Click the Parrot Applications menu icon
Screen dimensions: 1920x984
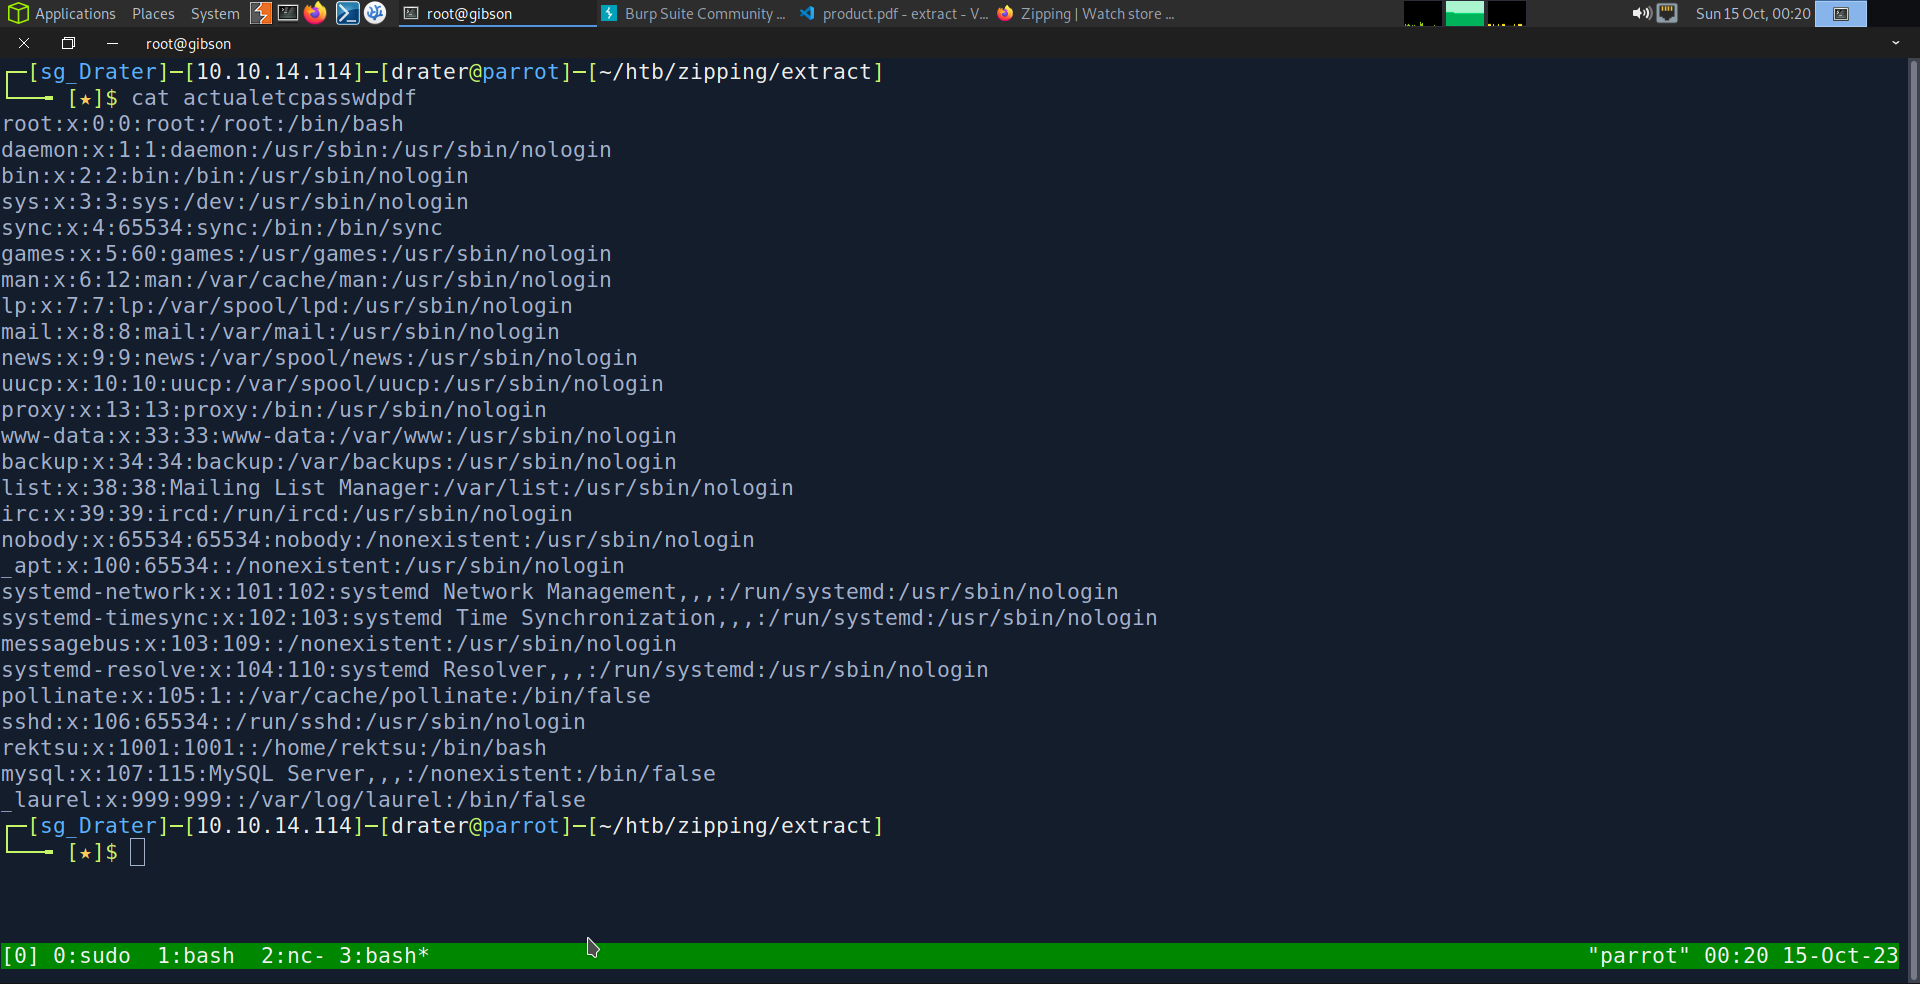click(x=18, y=13)
